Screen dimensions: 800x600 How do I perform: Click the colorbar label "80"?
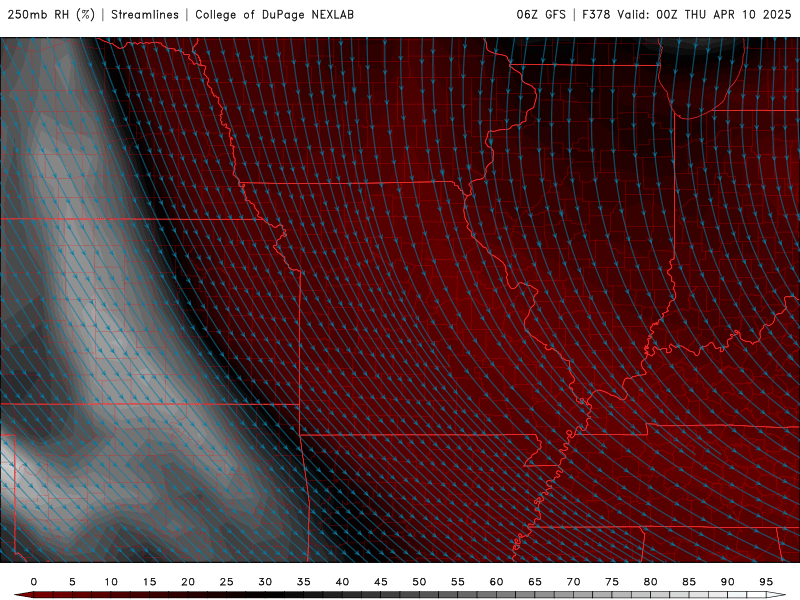click(651, 582)
